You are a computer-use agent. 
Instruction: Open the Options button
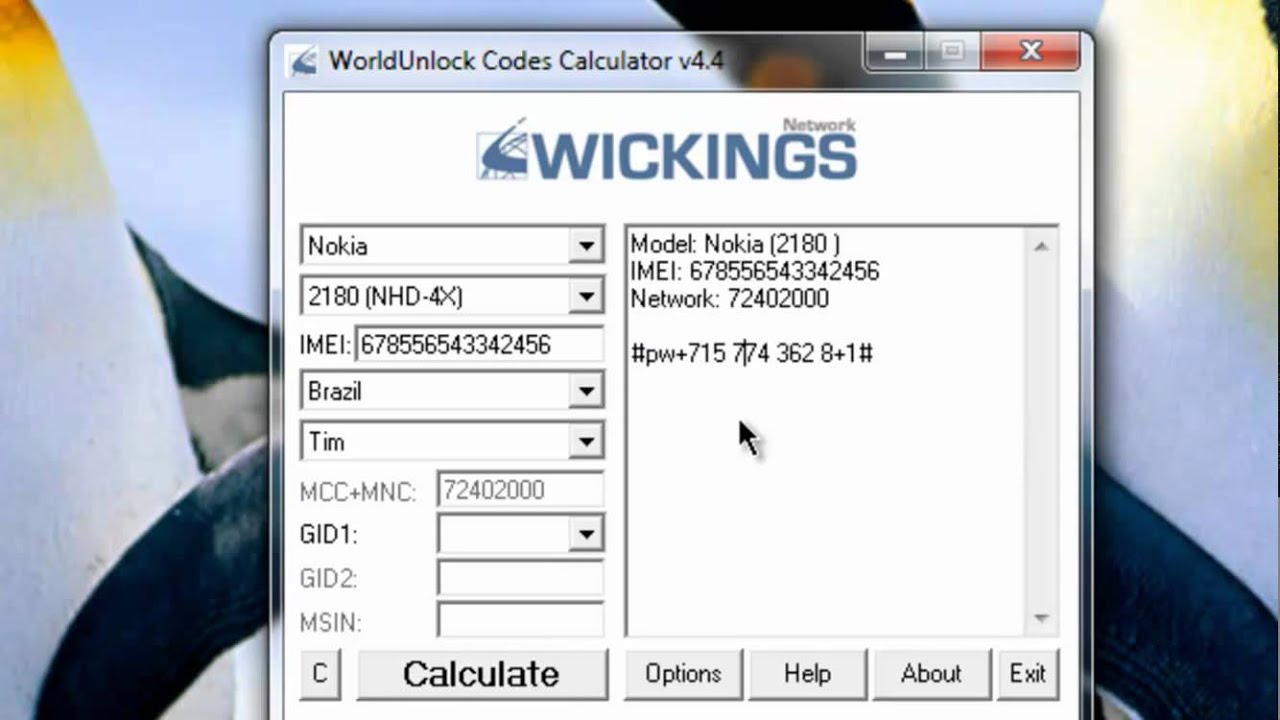tap(683, 674)
